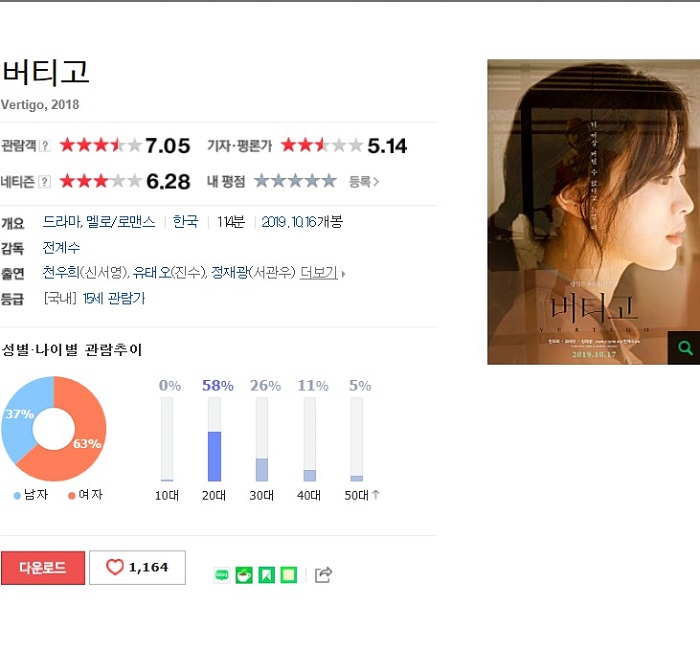
Task: Click the green bookmark share icon
Action: pos(267,575)
